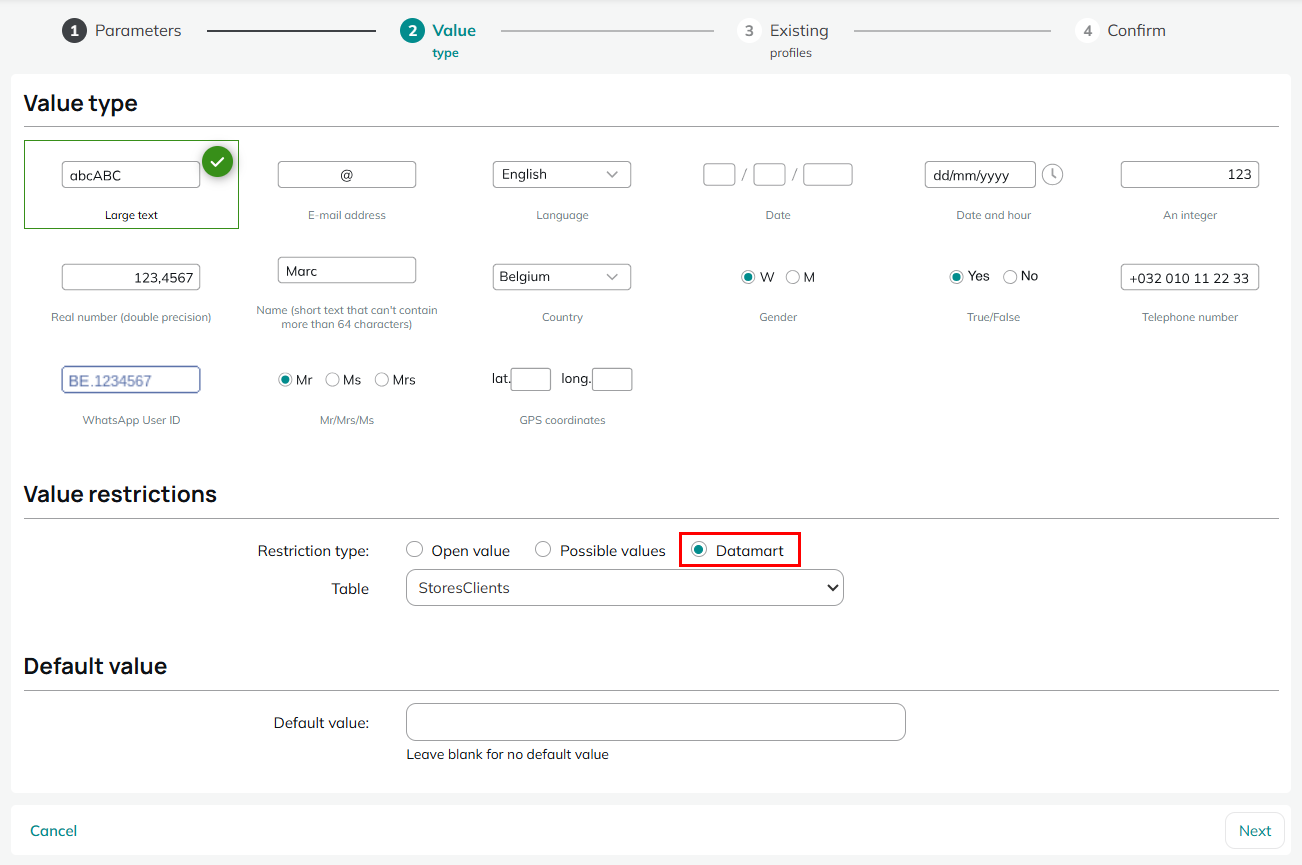Select the Ms title radio button
The width and height of the screenshot is (1302, 865).
pos(333,380)
